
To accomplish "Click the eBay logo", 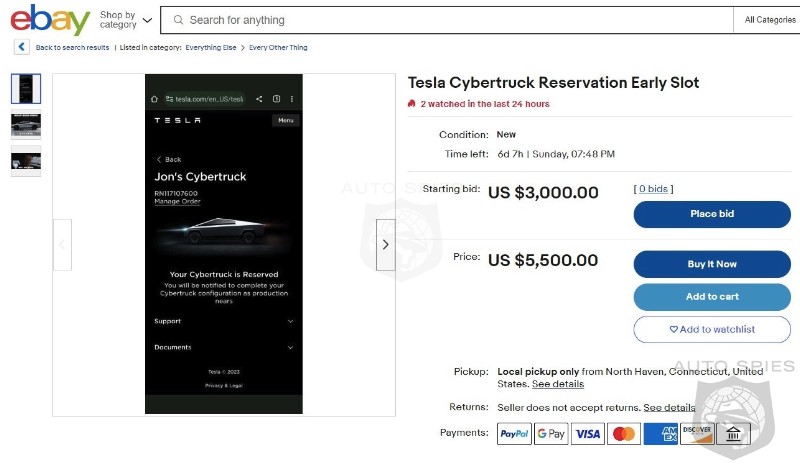I will pos(50,19).
